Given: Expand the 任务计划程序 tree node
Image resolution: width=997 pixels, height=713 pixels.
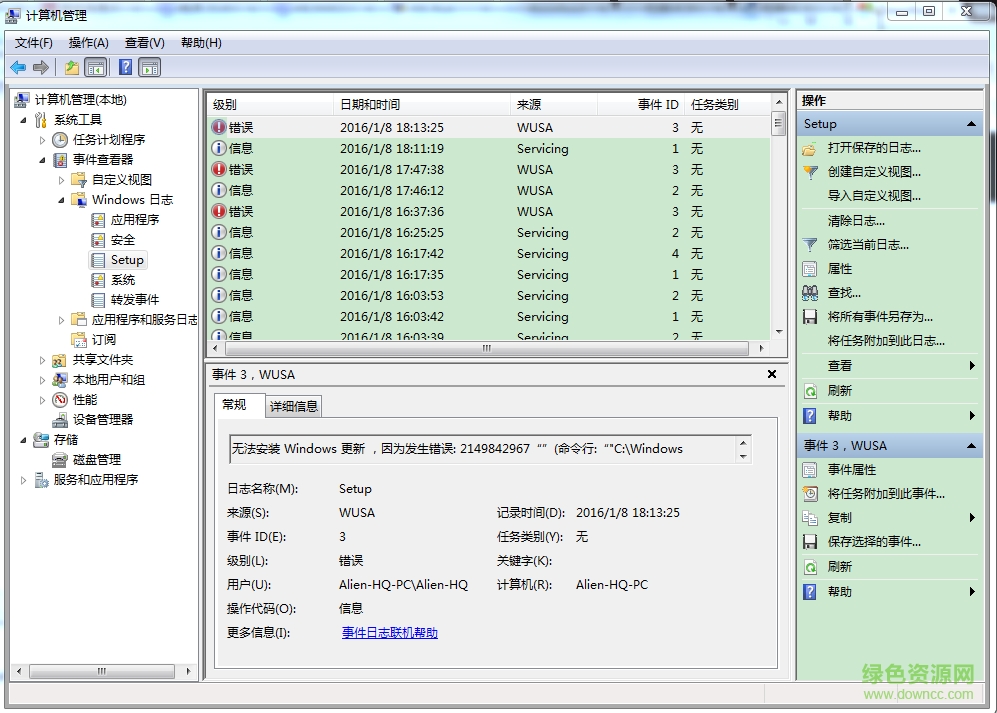Looking at the screenshot, I should tap(44, 140).
